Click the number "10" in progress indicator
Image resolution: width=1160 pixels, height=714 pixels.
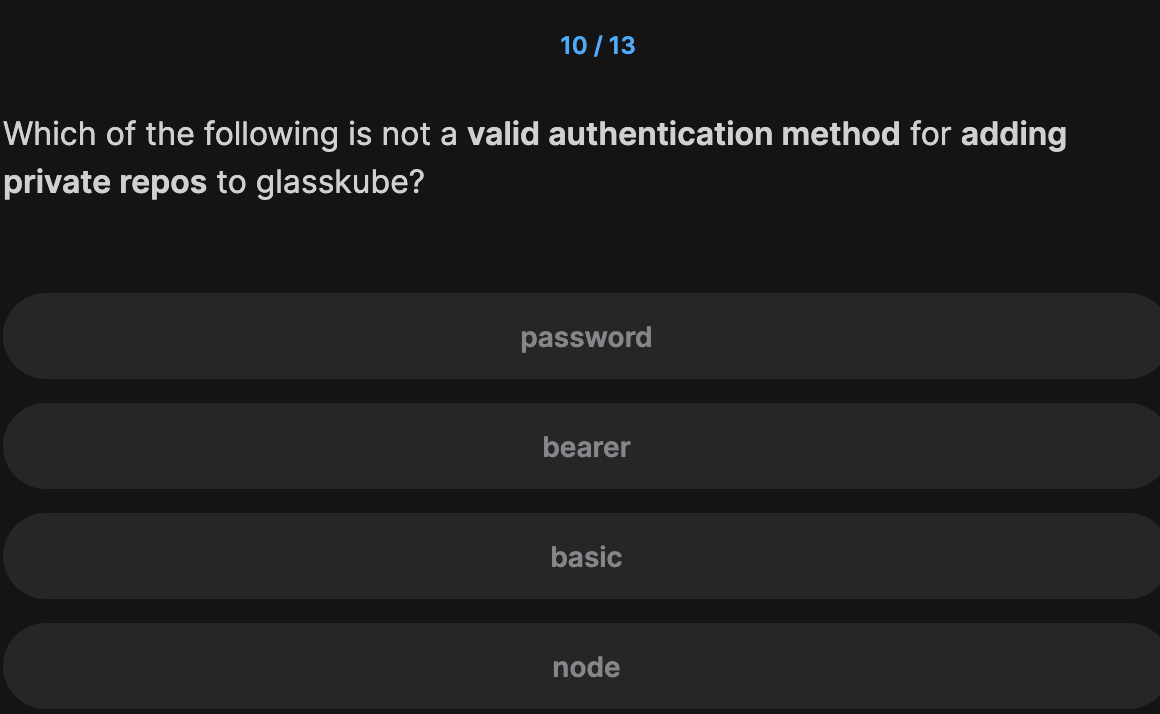click(x=574, y=46)
